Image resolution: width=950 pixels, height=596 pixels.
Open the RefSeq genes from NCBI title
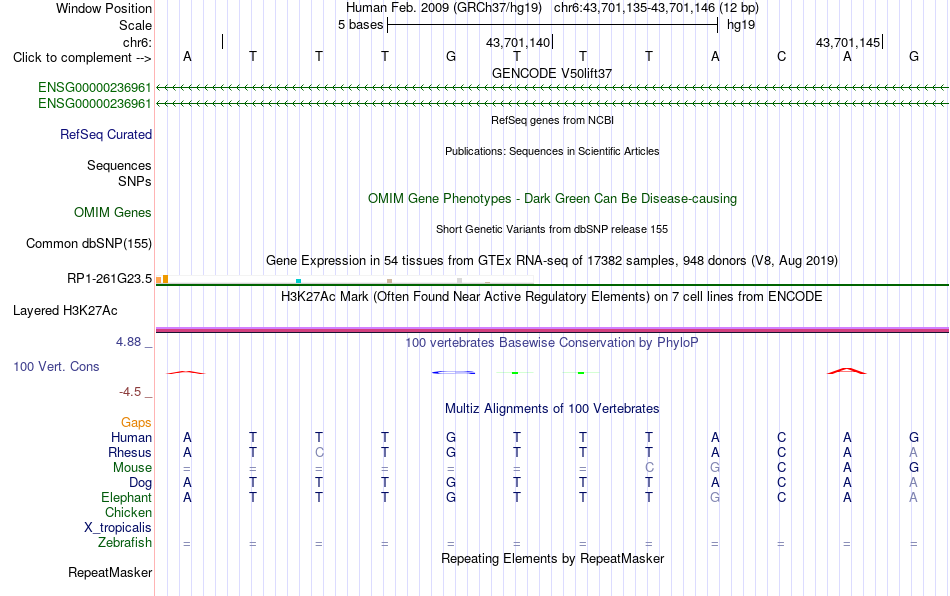(552, 121)
